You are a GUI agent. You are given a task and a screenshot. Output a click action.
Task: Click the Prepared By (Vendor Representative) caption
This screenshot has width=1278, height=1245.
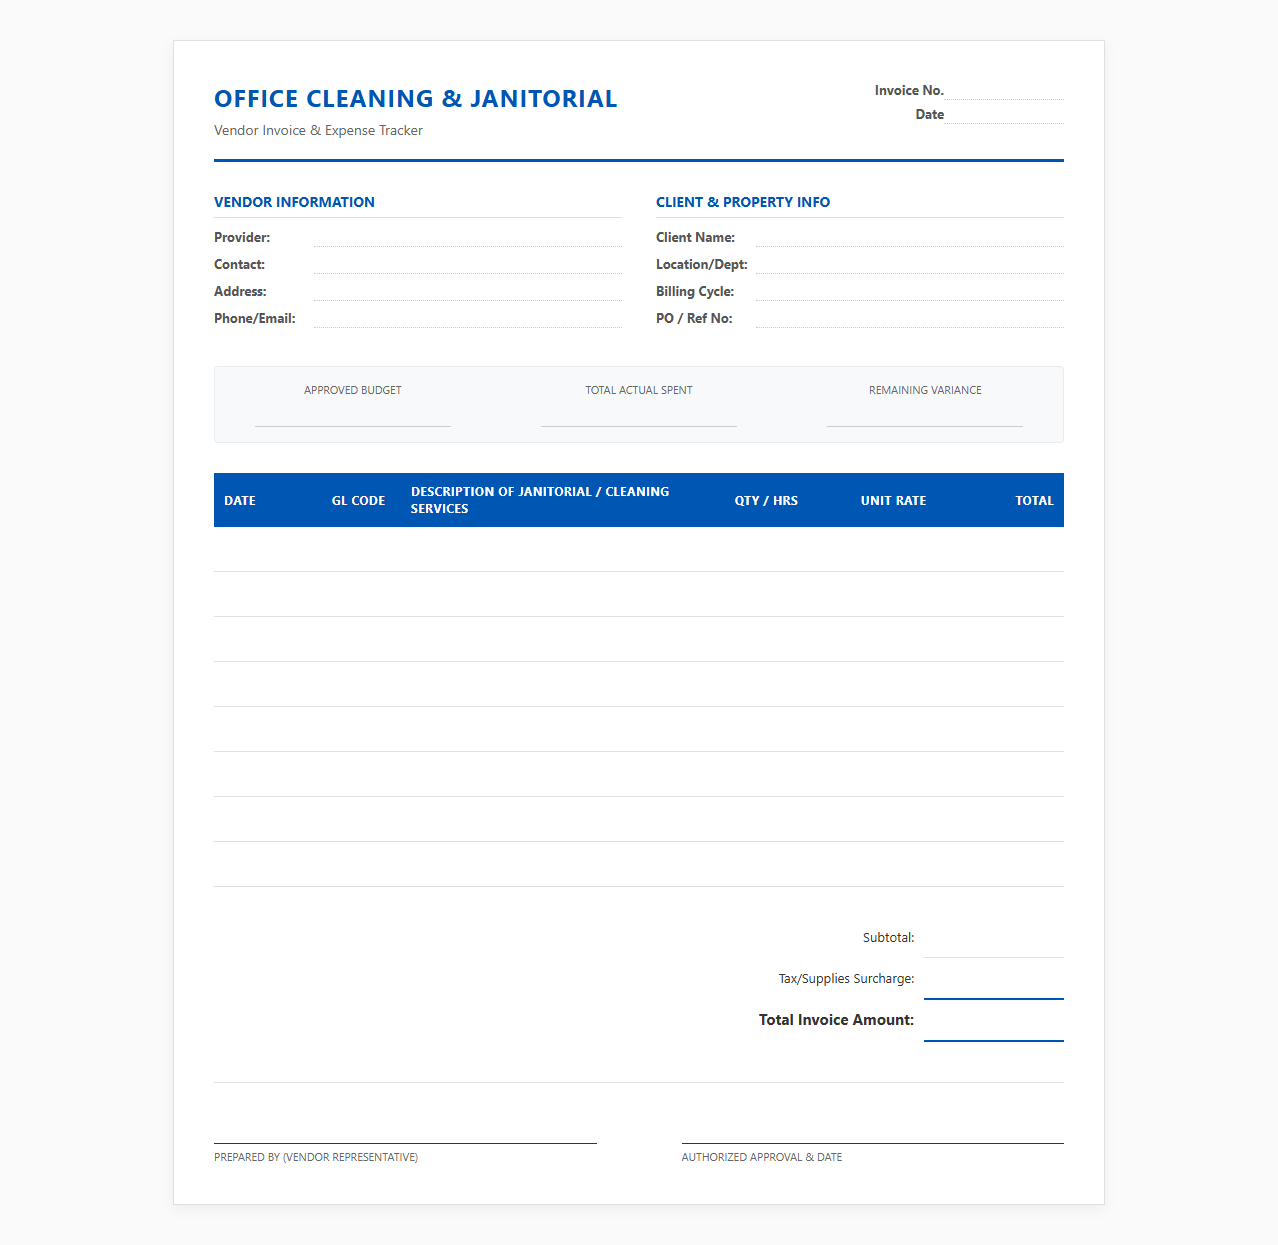316,1157
